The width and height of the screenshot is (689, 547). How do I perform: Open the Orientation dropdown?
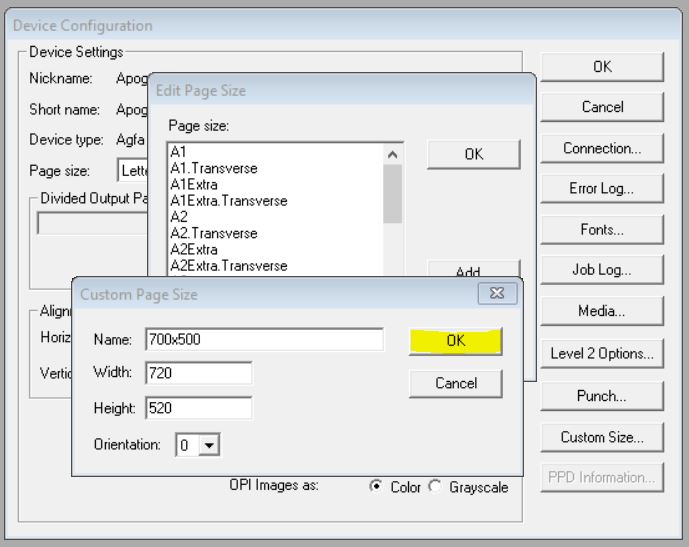[x=209, y=445]
